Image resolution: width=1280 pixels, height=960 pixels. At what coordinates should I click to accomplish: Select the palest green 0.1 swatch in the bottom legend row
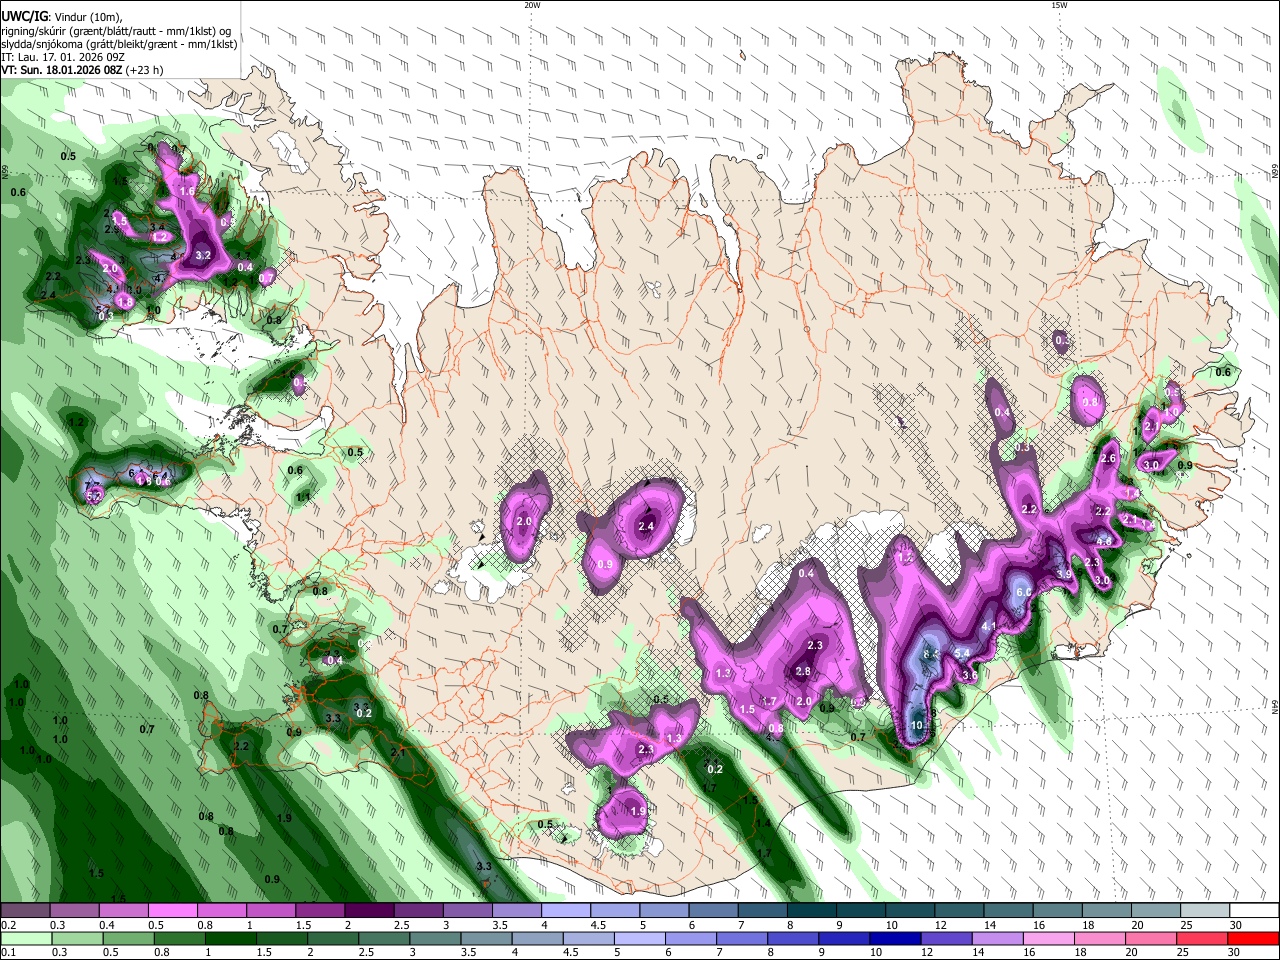pos(25,938)
